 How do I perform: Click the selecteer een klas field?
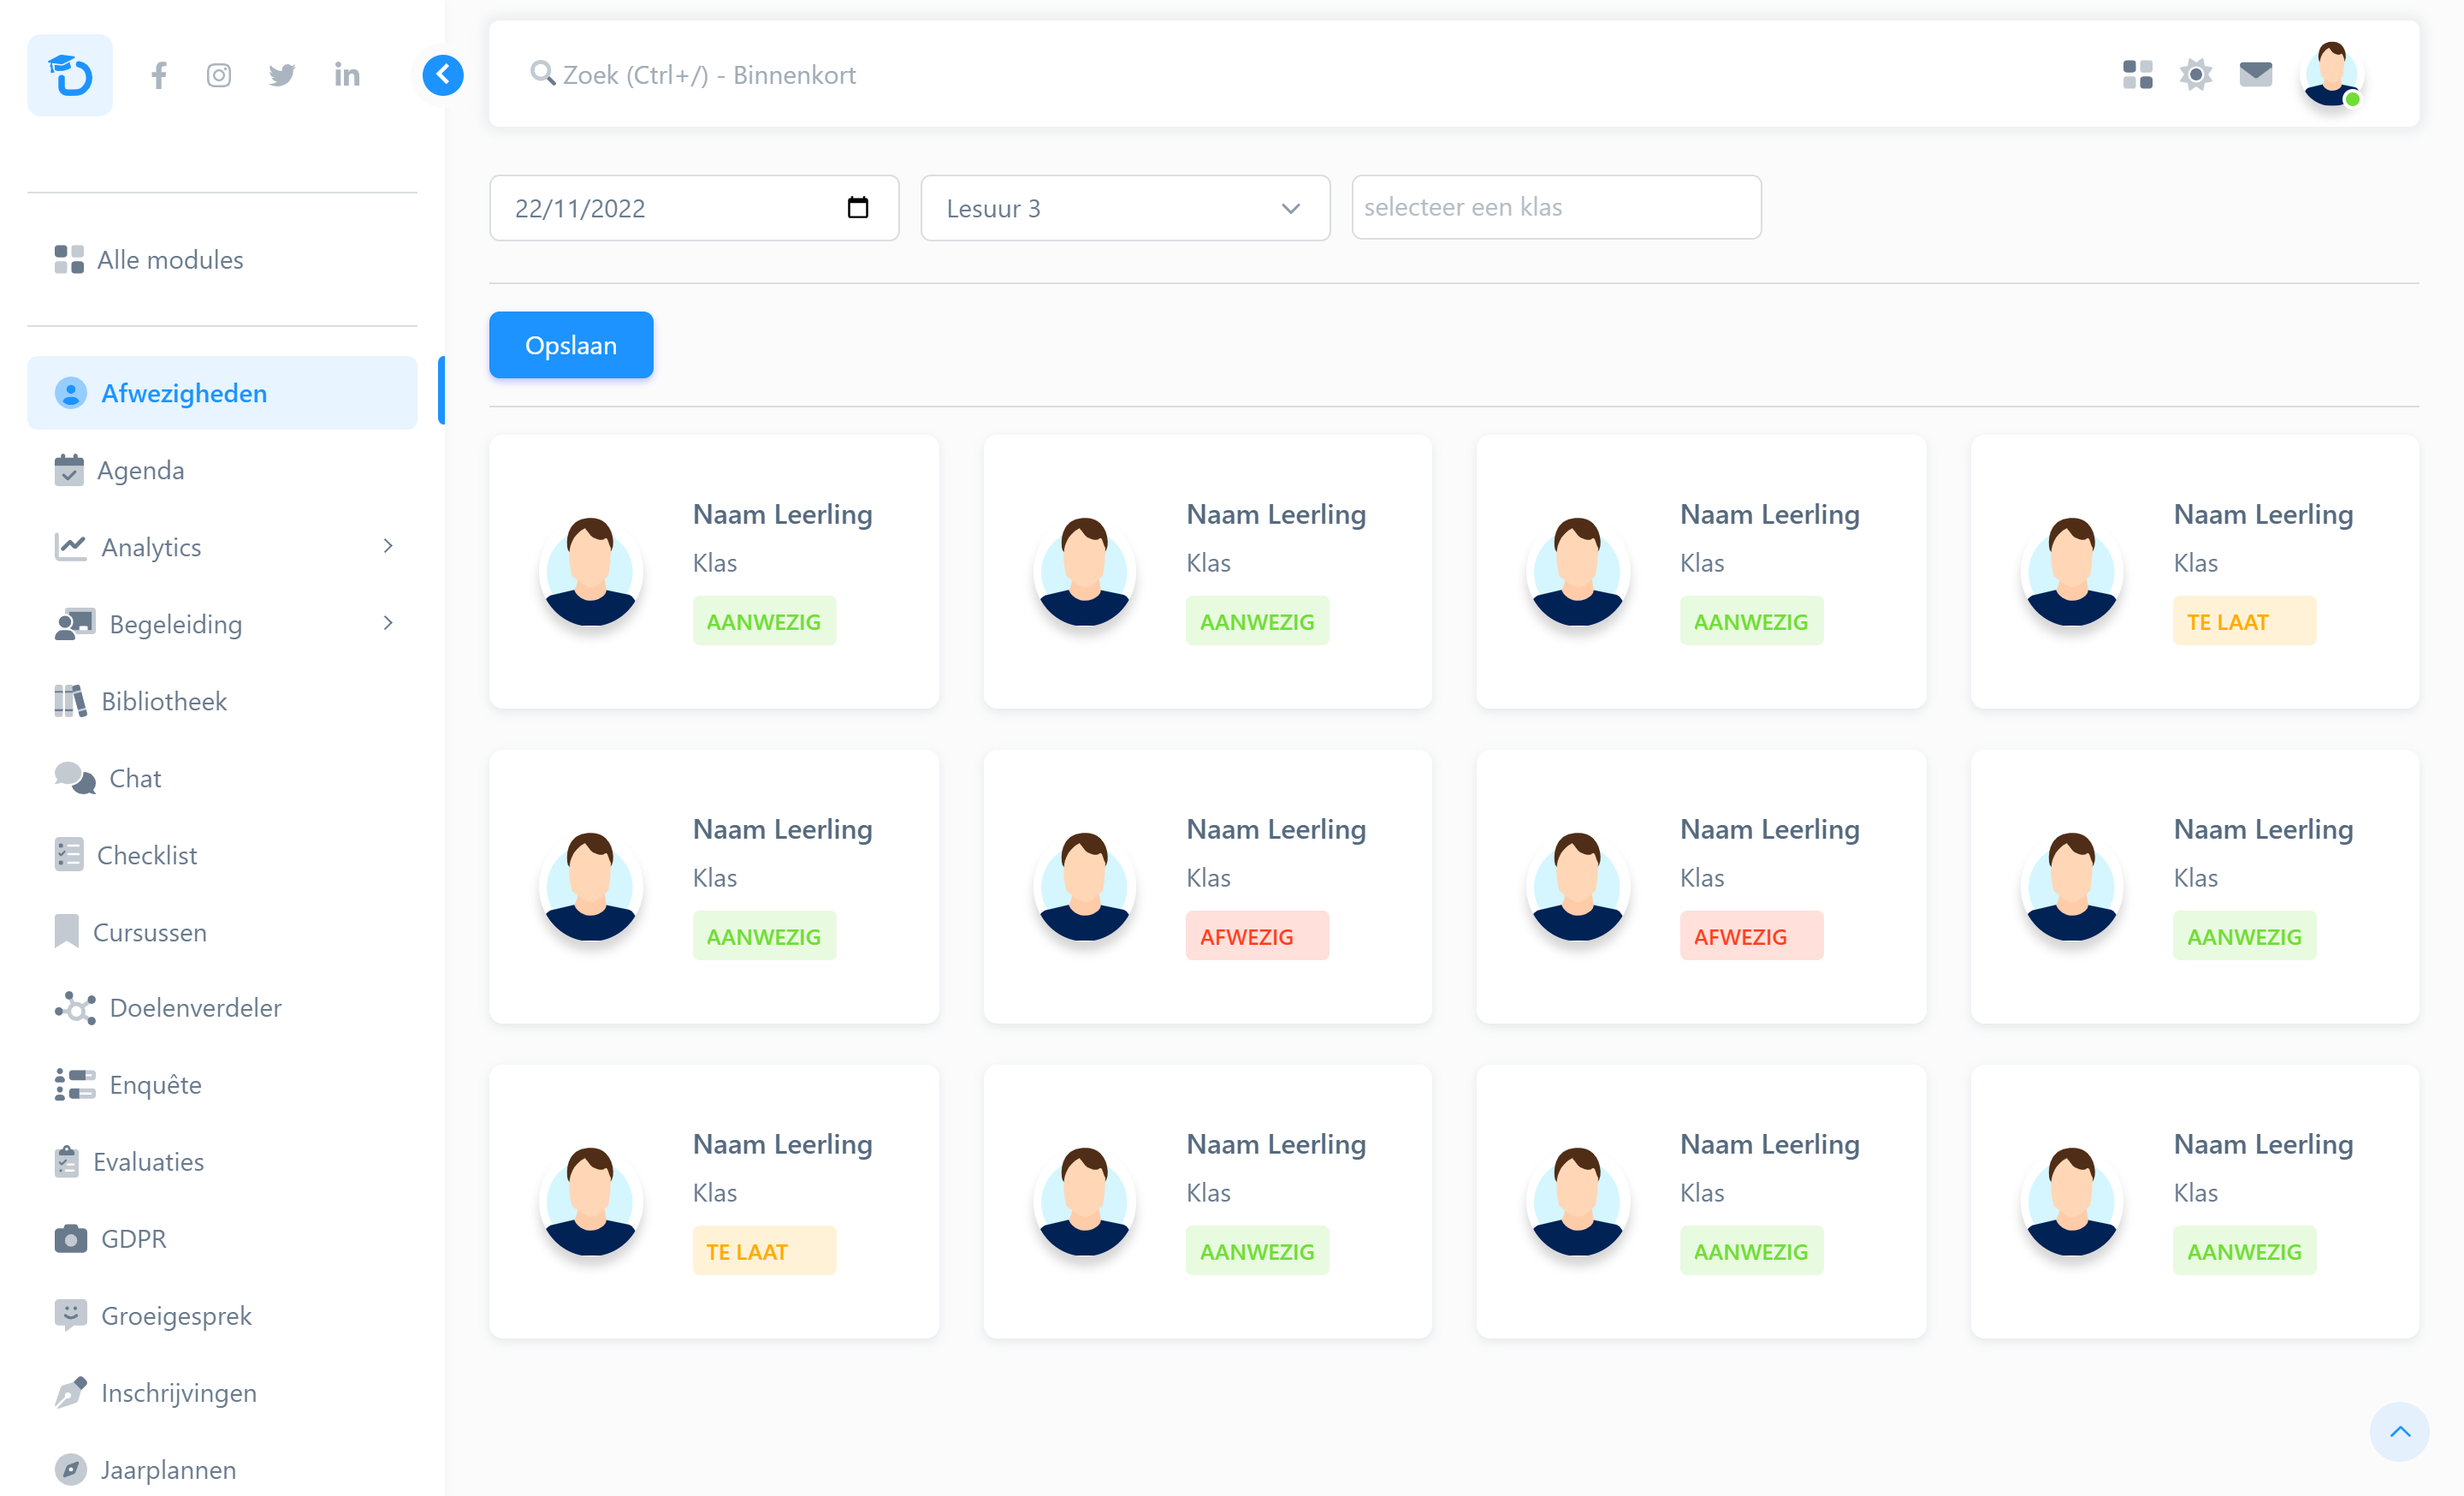[1556, 207]
